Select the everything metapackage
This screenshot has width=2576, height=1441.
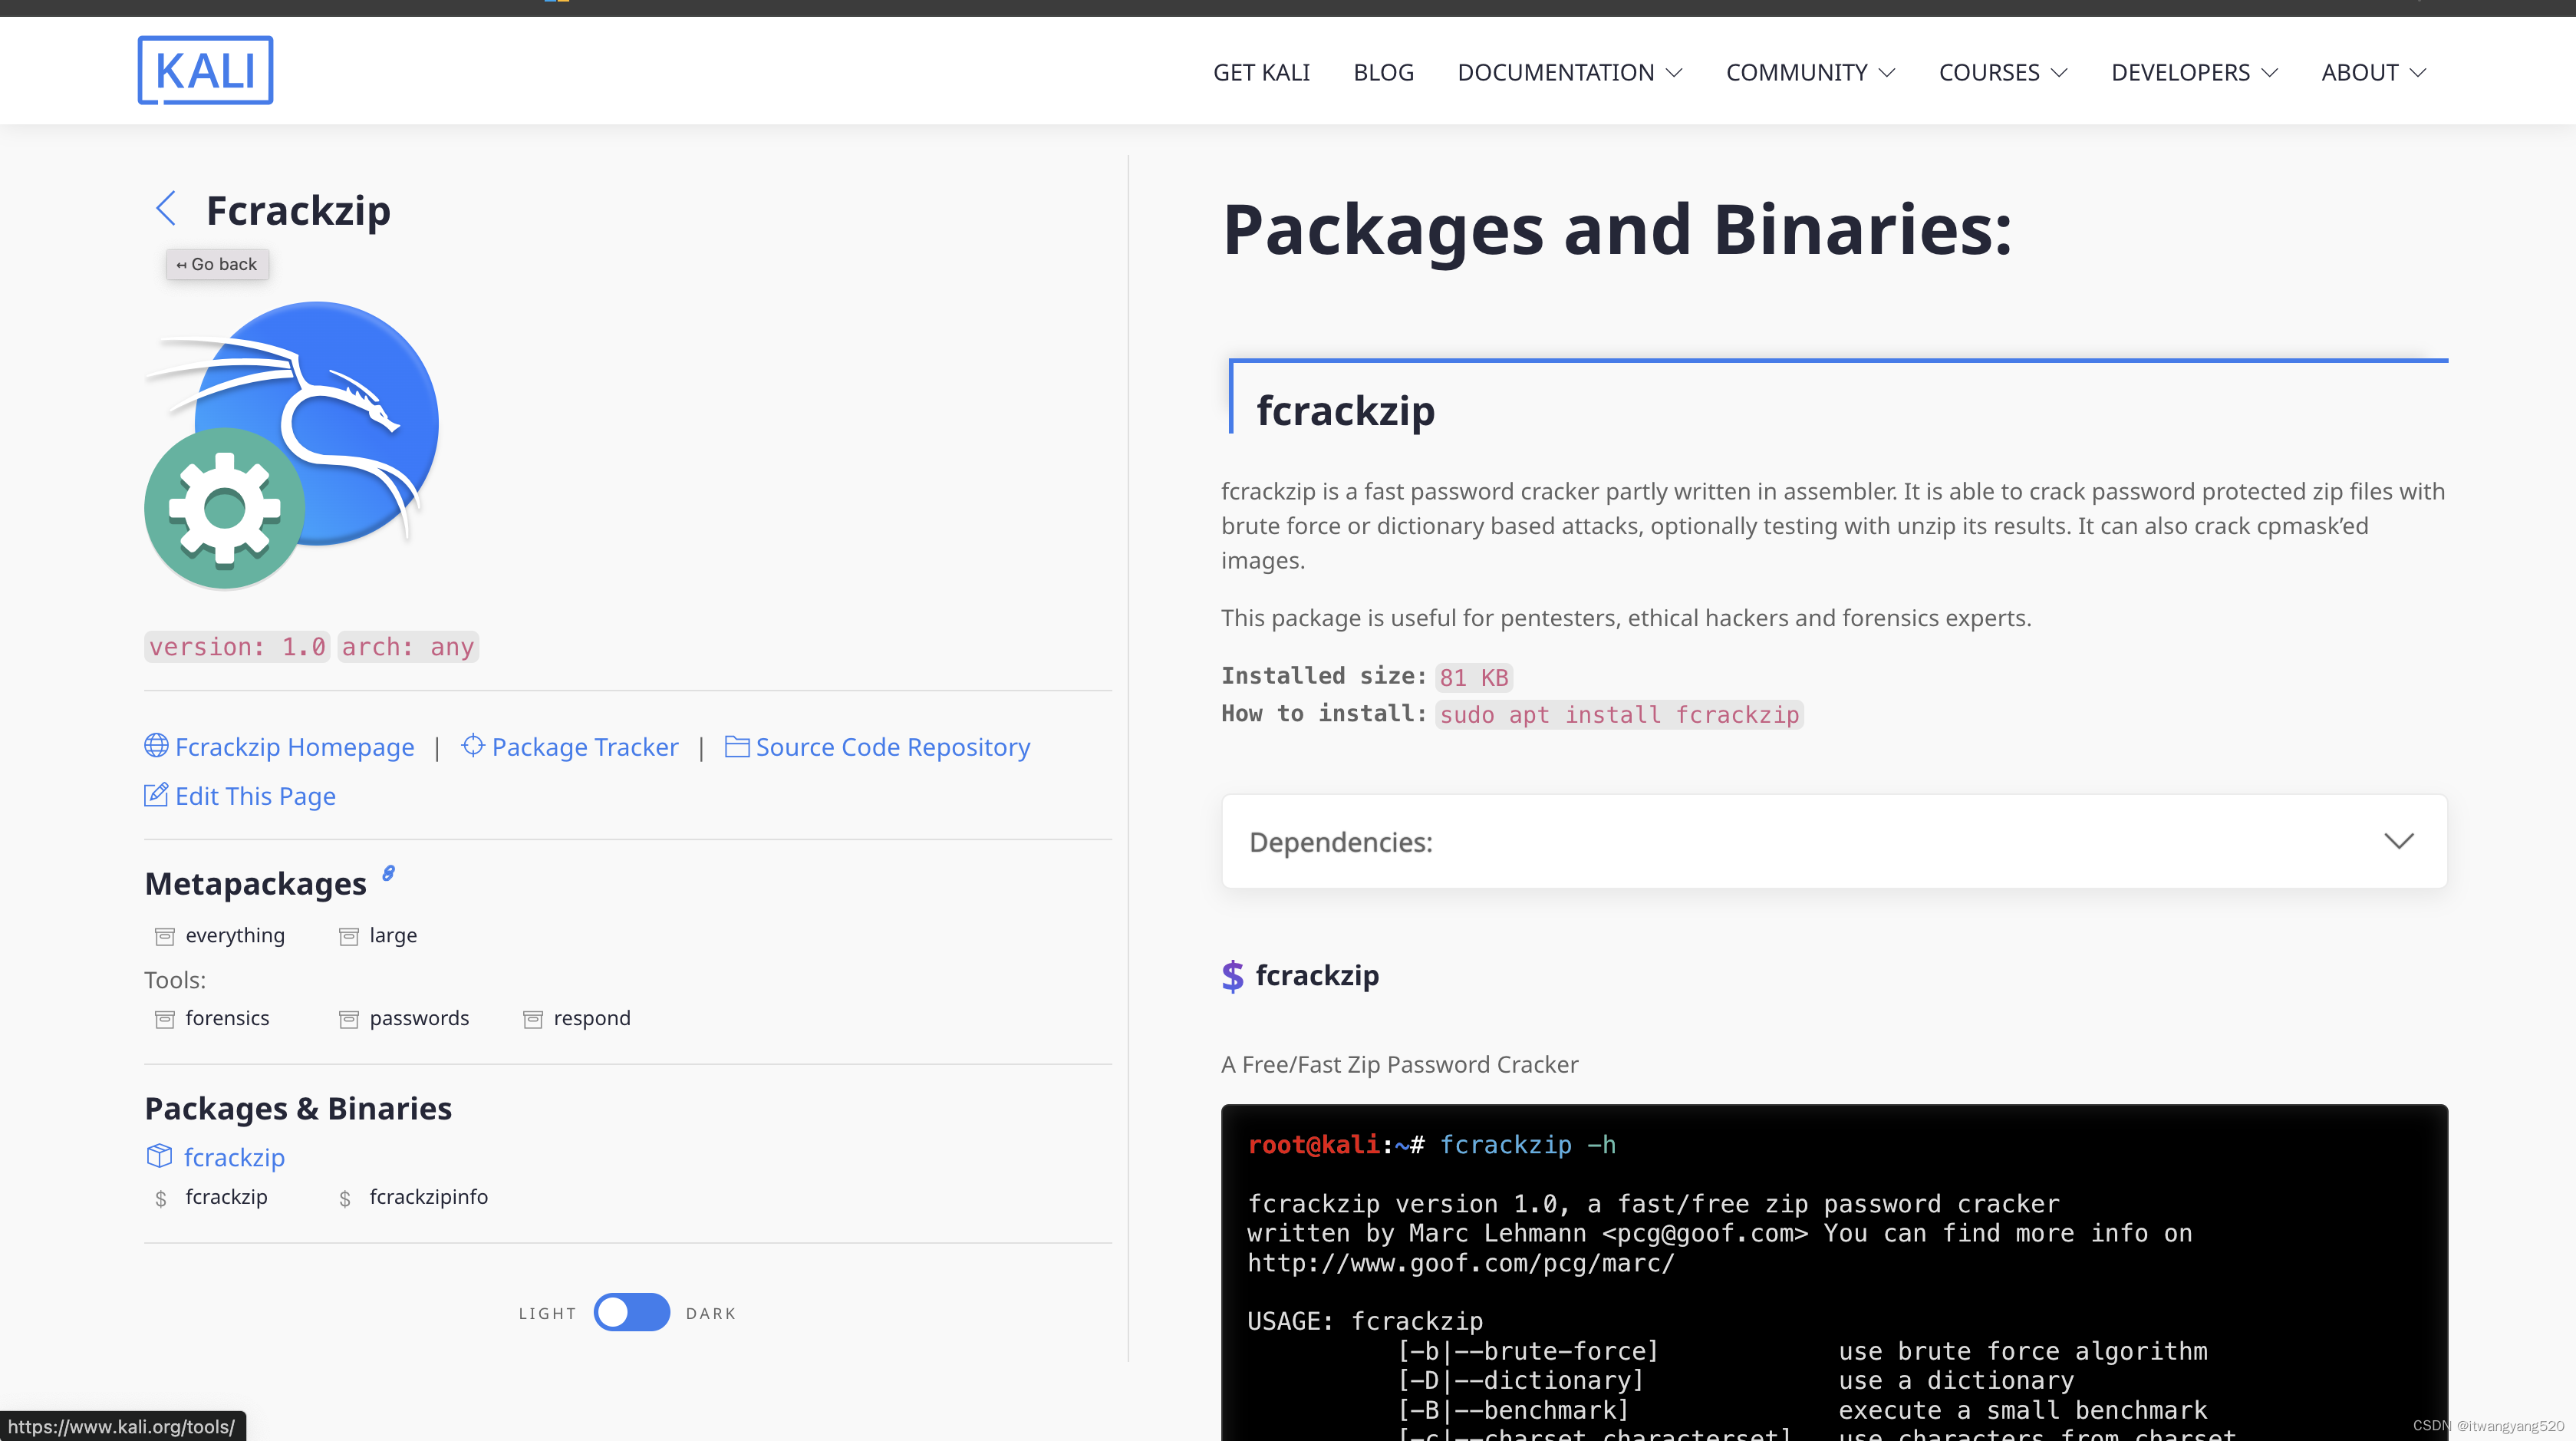coord(235,935)
